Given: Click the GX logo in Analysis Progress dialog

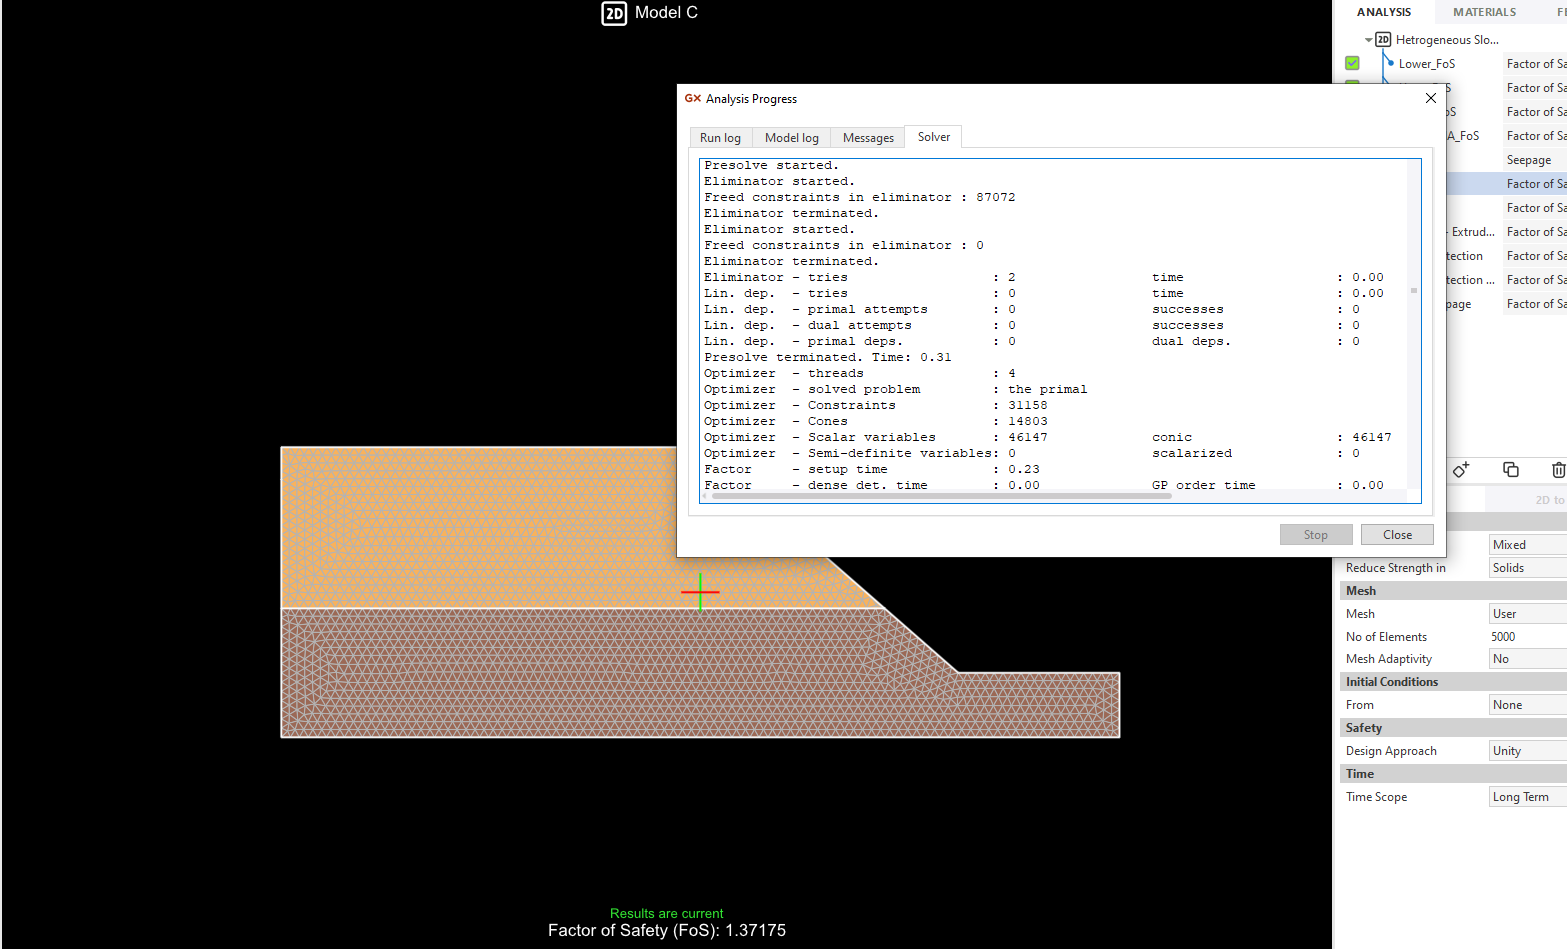Looking at the screenshot, I should coord(692,98).
